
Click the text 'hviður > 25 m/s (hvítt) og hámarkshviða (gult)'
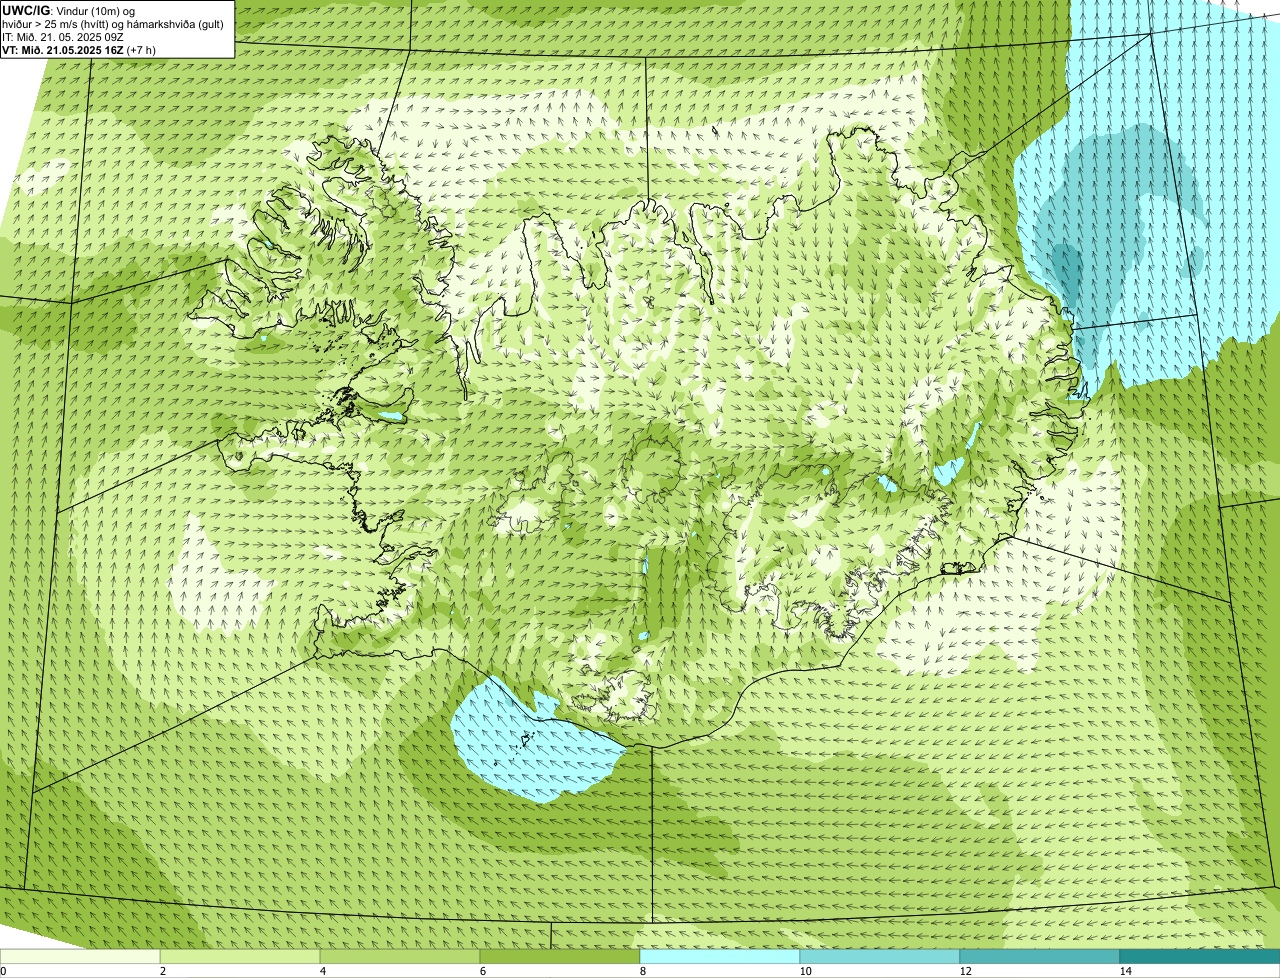point(113,24)
